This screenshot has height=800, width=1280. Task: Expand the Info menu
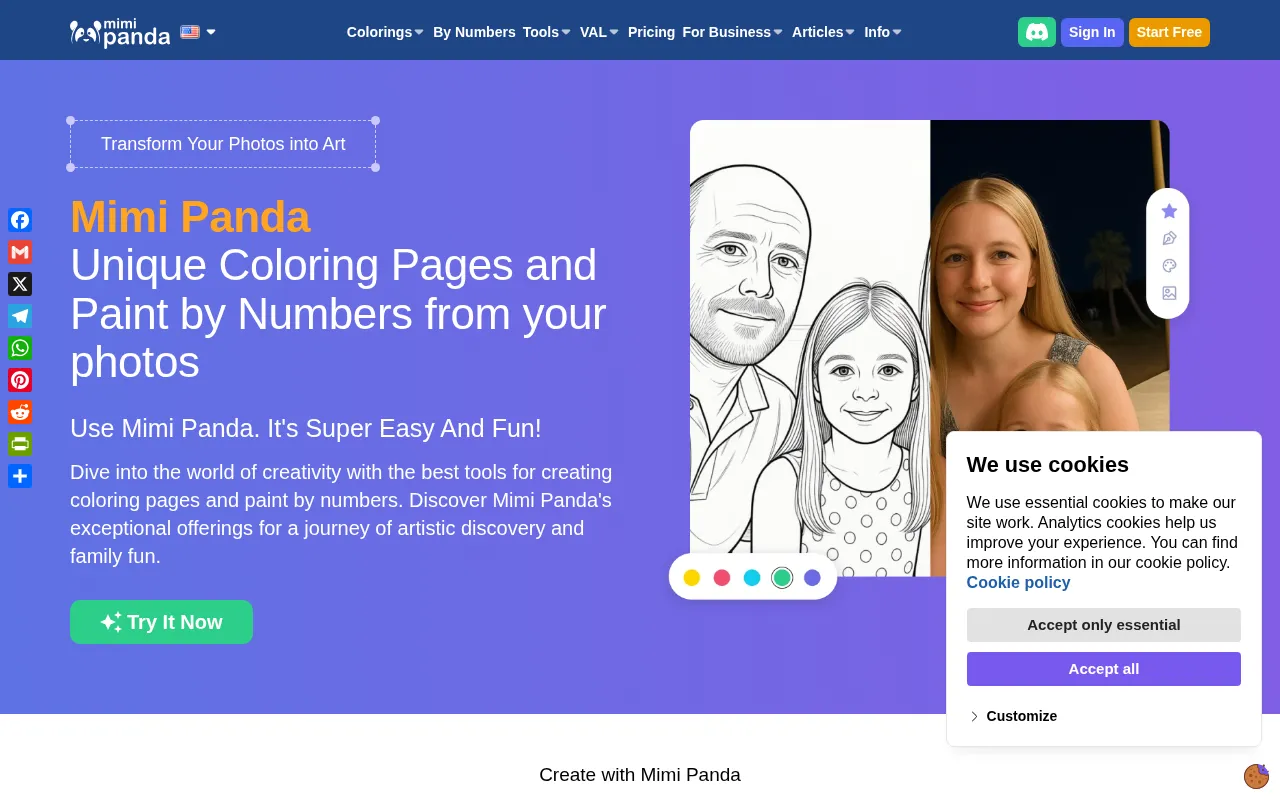pyautogui.click(x=883, y=32)
